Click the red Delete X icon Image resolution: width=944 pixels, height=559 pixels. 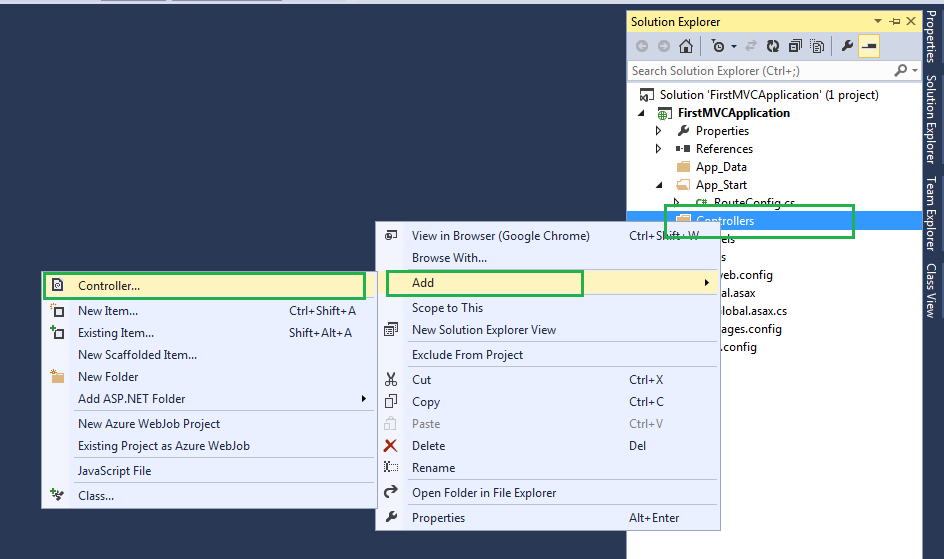[x=391, y=446]
